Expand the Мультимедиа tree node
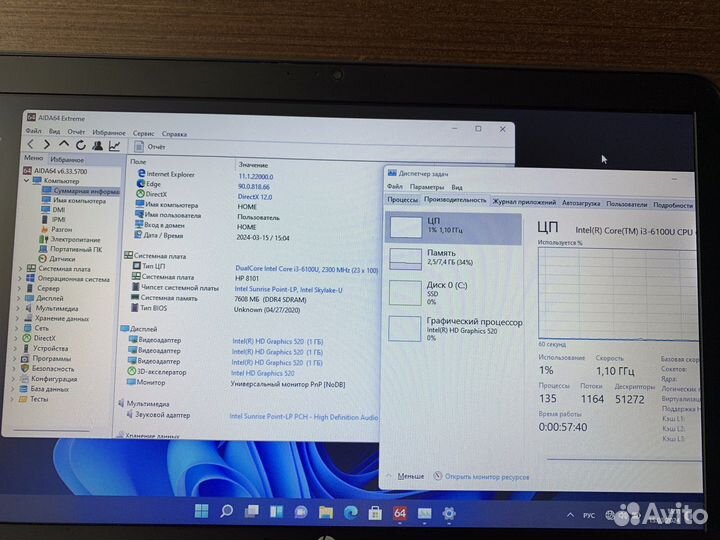Viewport: 720px width, 540px height. pos(18,308)
